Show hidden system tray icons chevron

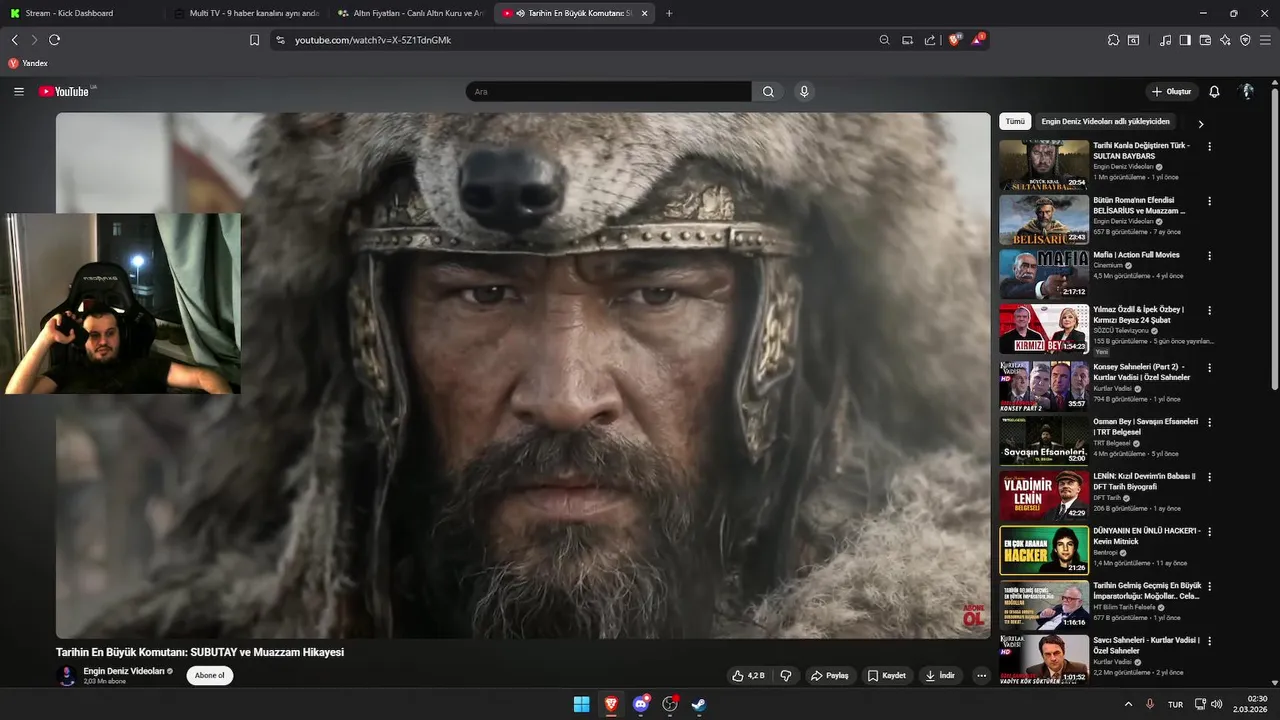click(x=1128, y=704)
